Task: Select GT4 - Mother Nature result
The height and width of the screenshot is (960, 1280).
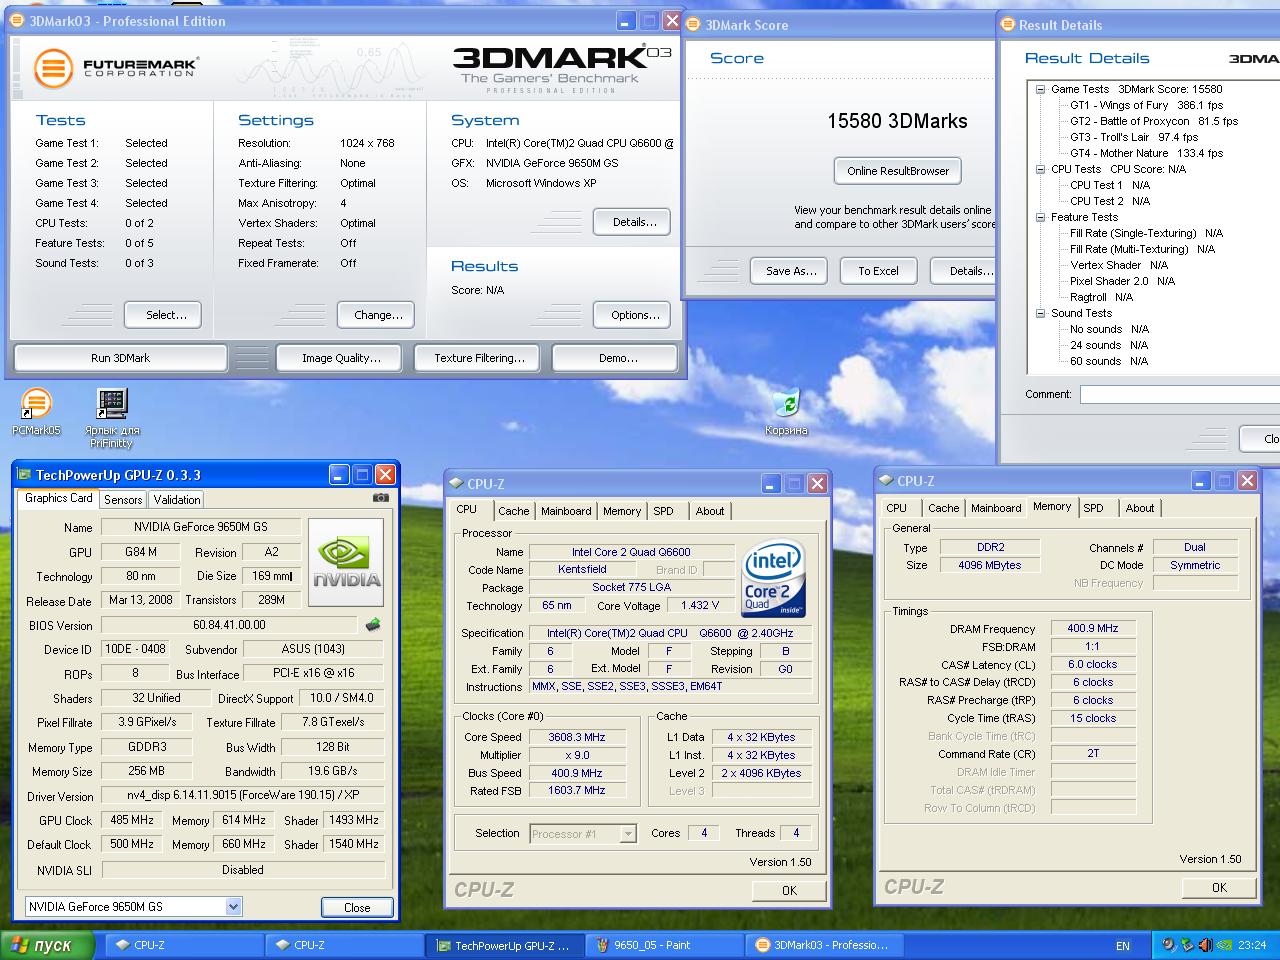Action: tap(1146, 153)
